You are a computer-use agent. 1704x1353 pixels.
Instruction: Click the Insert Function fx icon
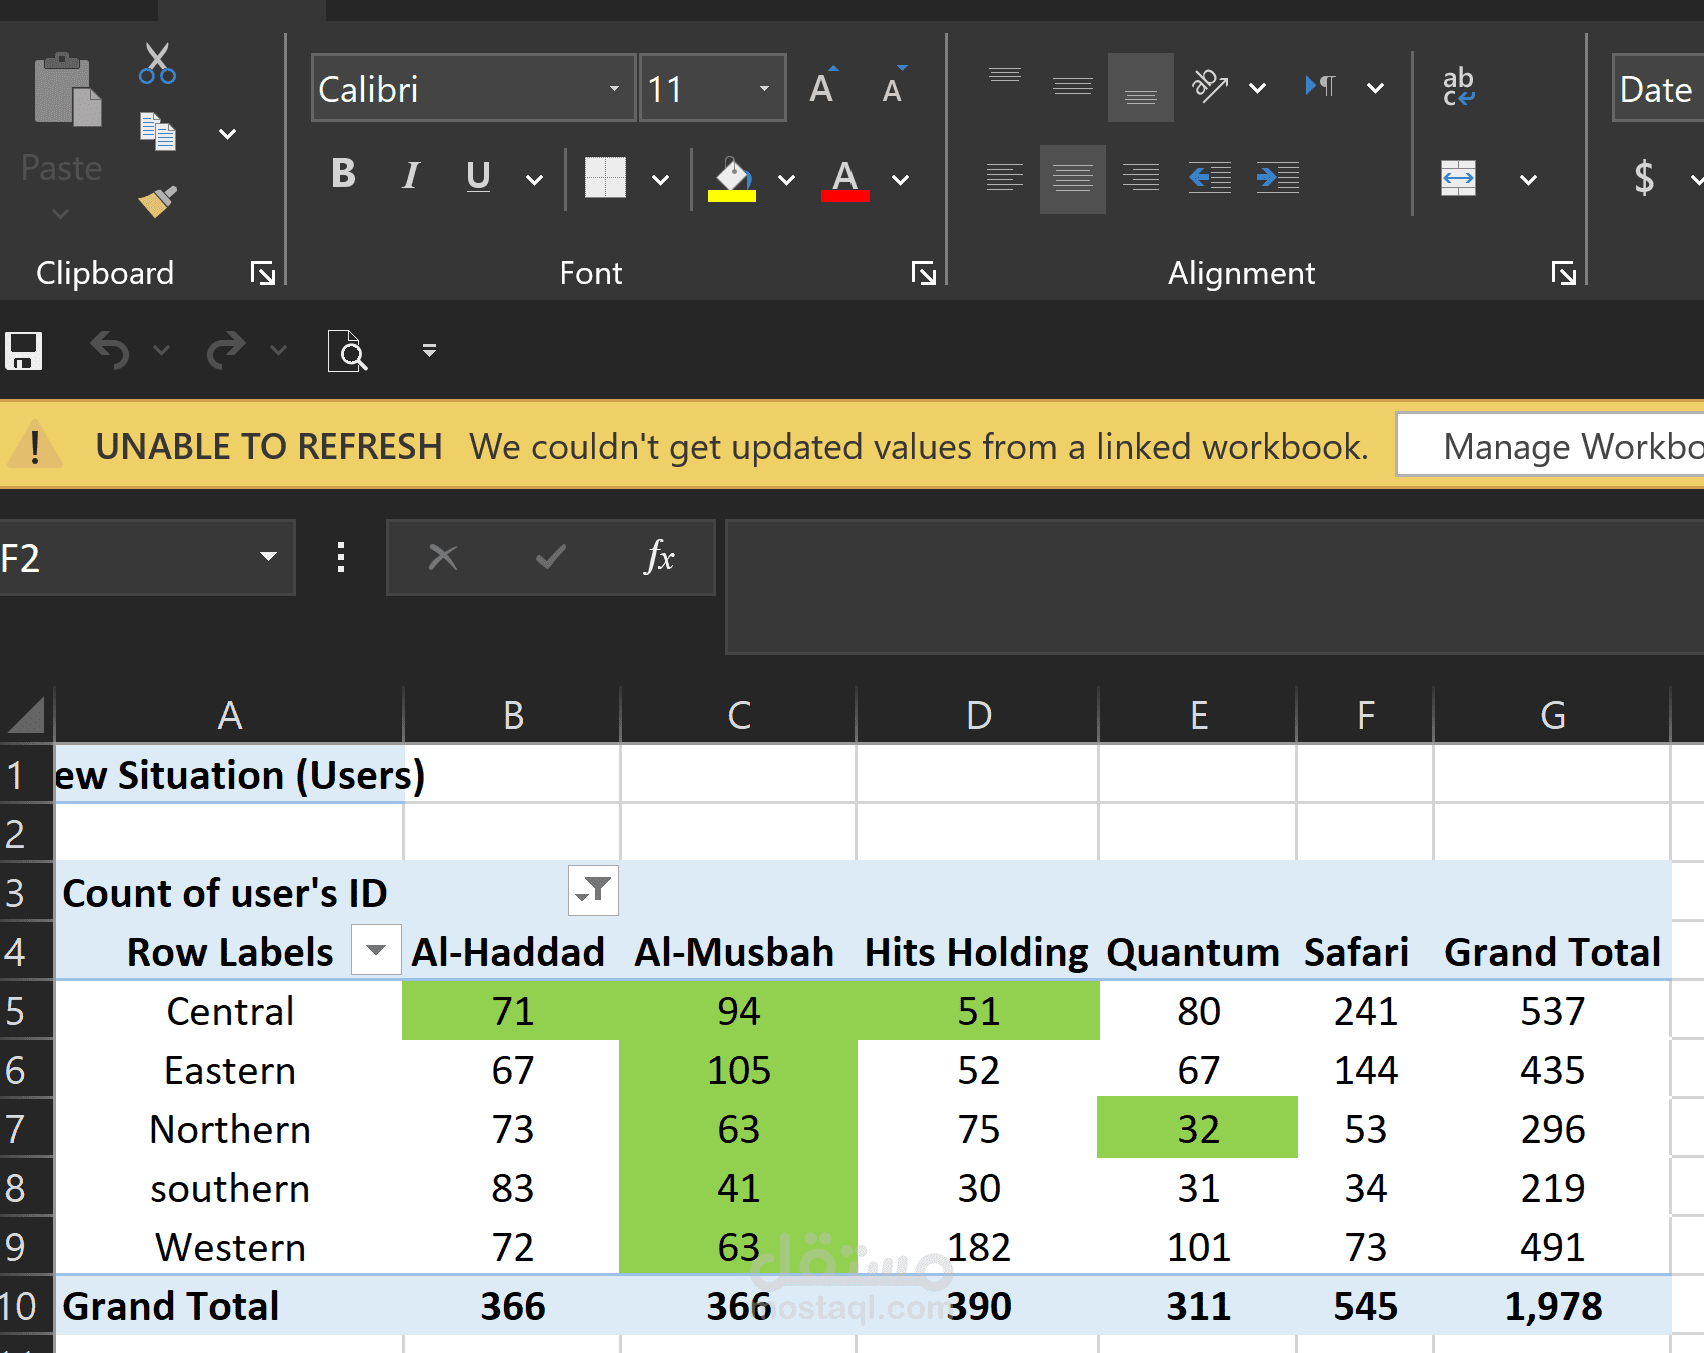click(x=660, y=557)
